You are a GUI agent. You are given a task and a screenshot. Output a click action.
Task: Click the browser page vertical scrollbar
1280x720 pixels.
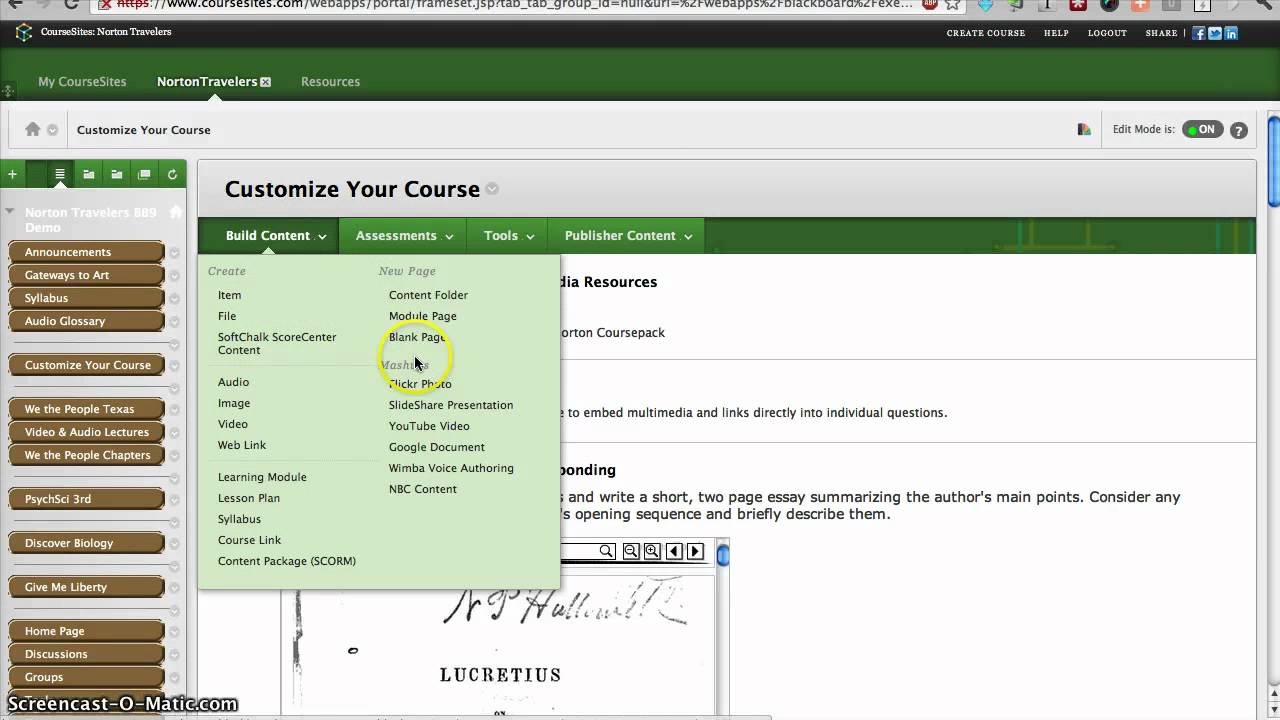point(1273,160)
